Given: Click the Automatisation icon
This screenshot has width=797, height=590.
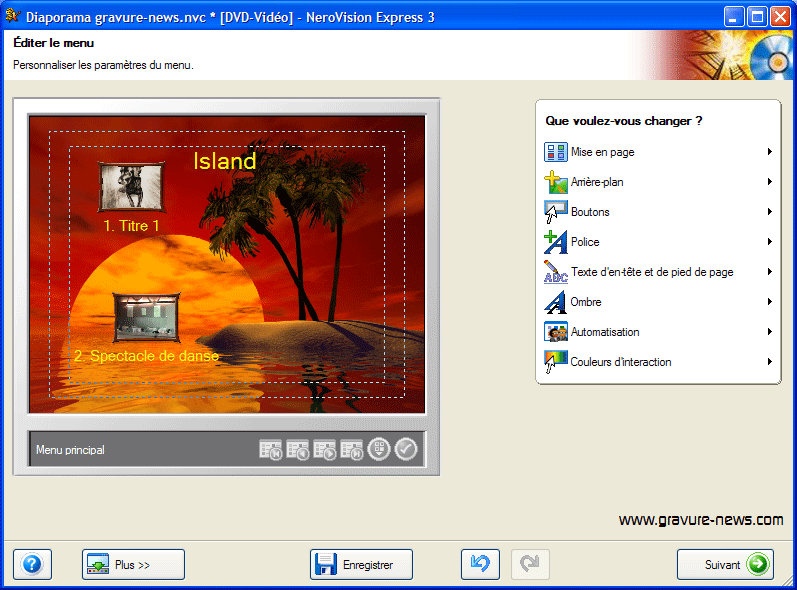Looking at the screenshot, I should (556, 332).
